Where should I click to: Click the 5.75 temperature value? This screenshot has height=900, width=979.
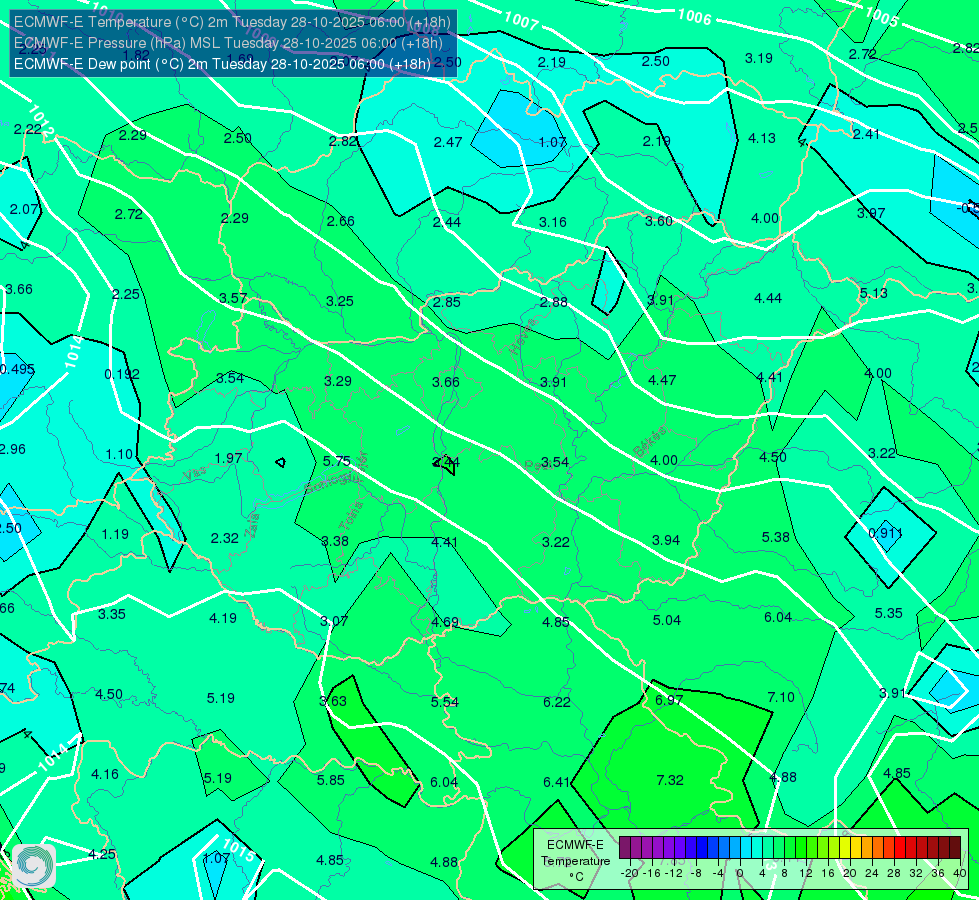pyautogui.click(x=337, y=461)
